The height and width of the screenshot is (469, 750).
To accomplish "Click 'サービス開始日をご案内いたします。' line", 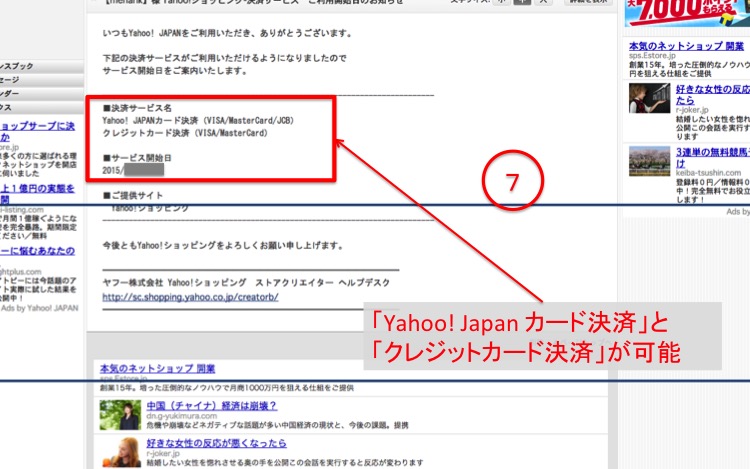I will pos(175,71).
